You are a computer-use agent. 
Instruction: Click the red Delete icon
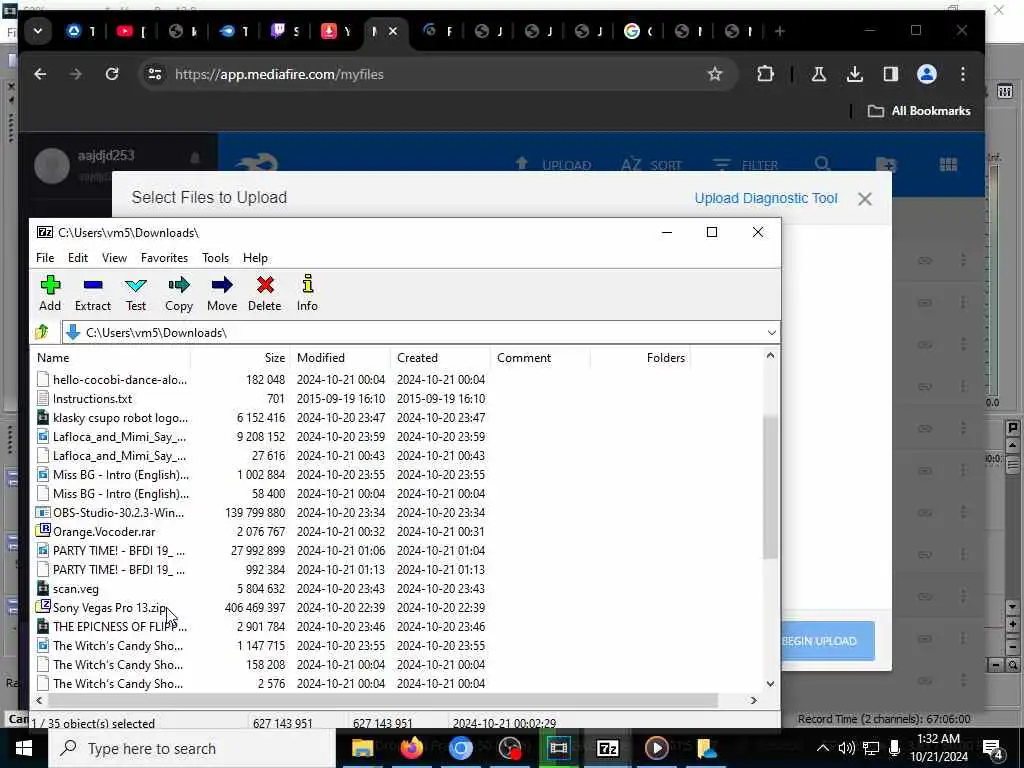pos(264,293)
